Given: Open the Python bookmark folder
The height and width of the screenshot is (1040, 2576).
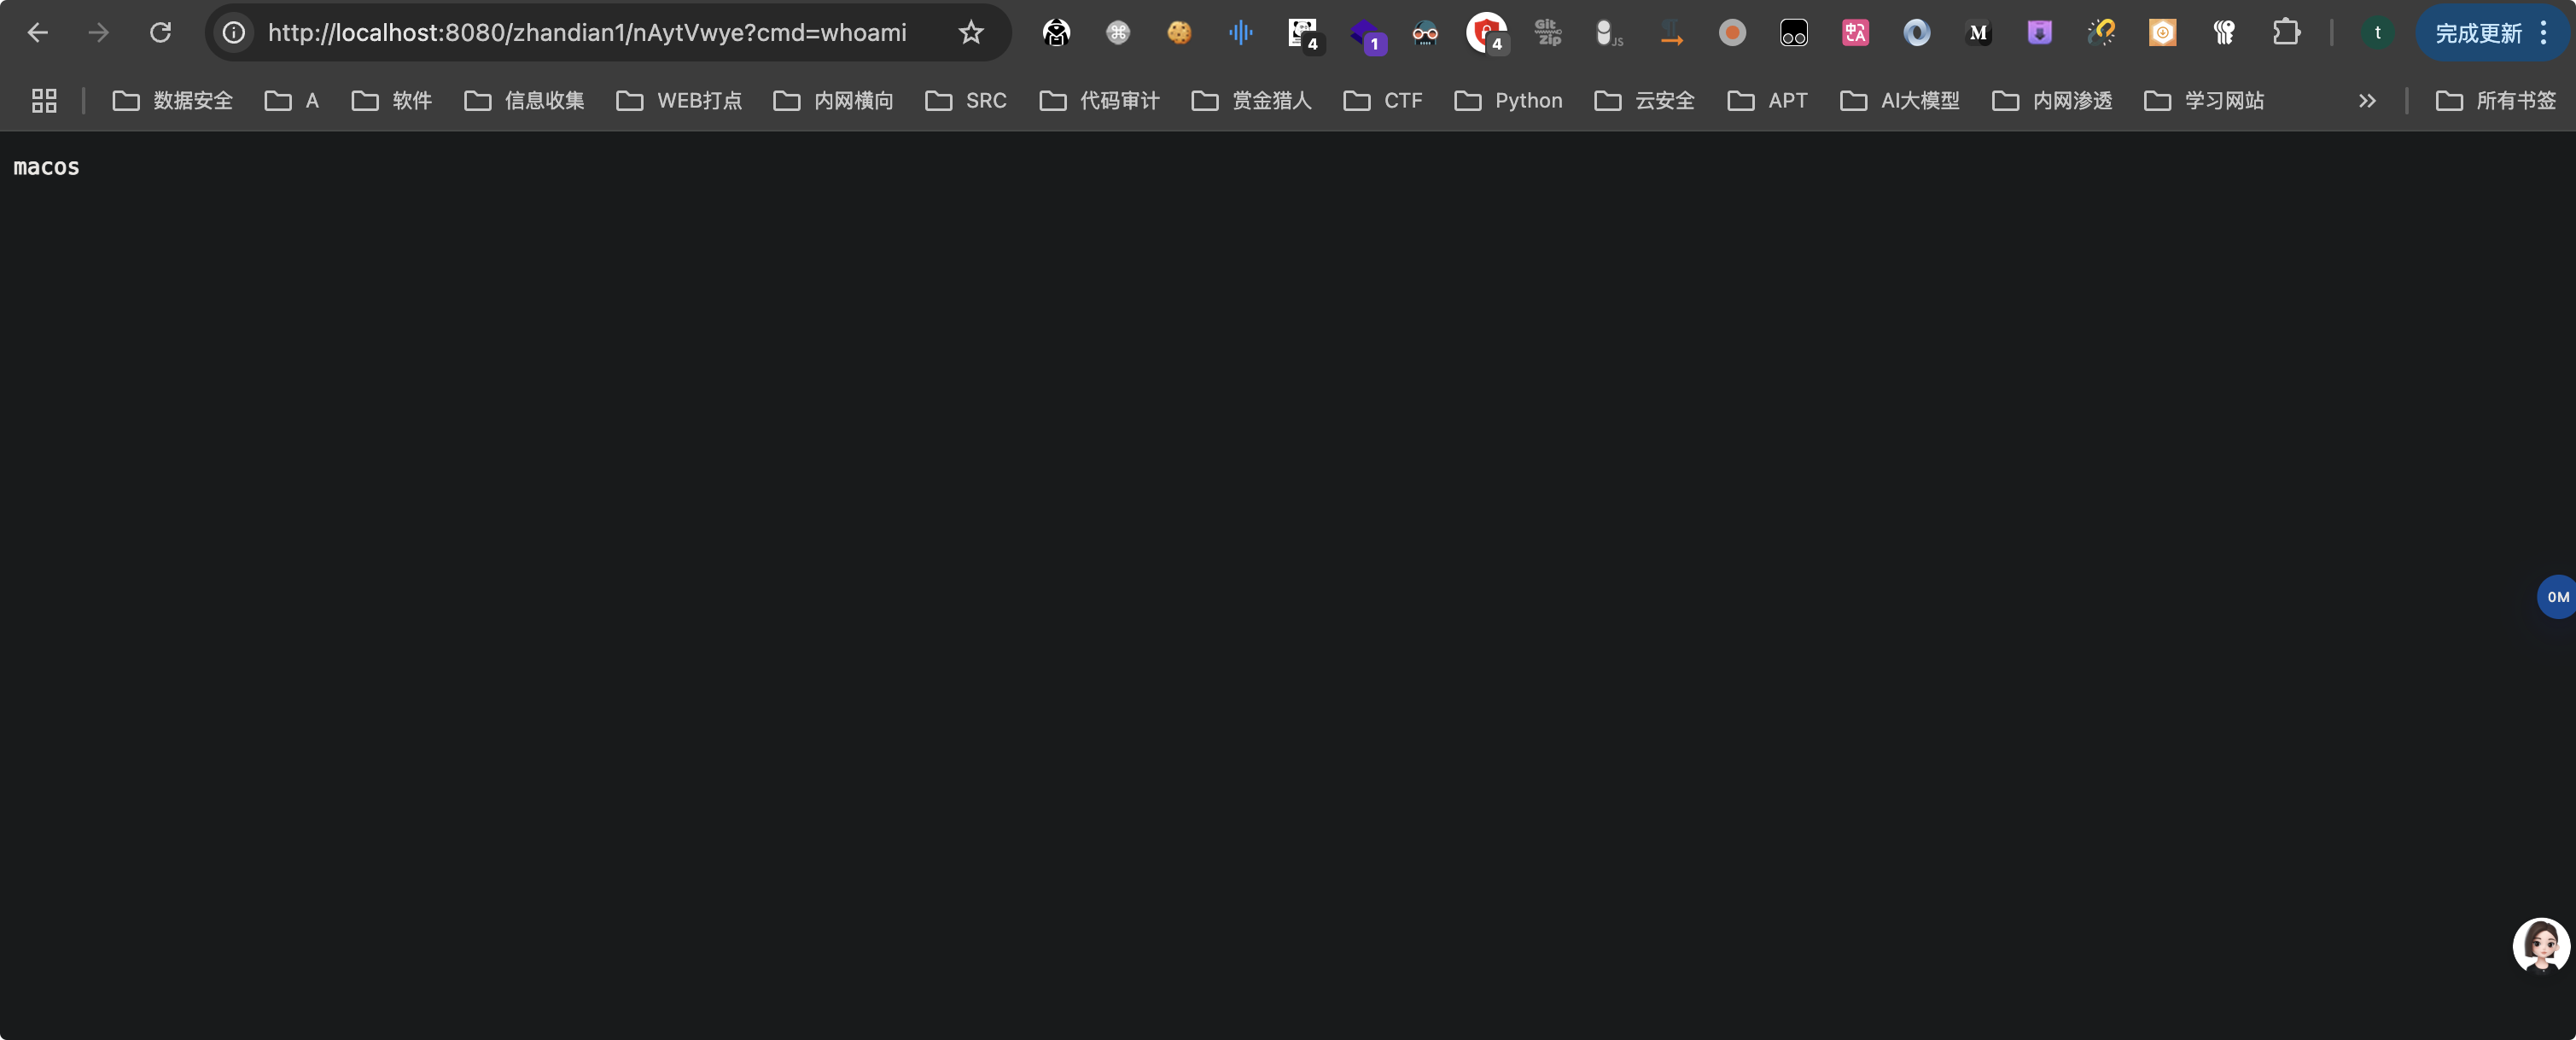Looking at the screenshot, I should (x=1510, y=101).
